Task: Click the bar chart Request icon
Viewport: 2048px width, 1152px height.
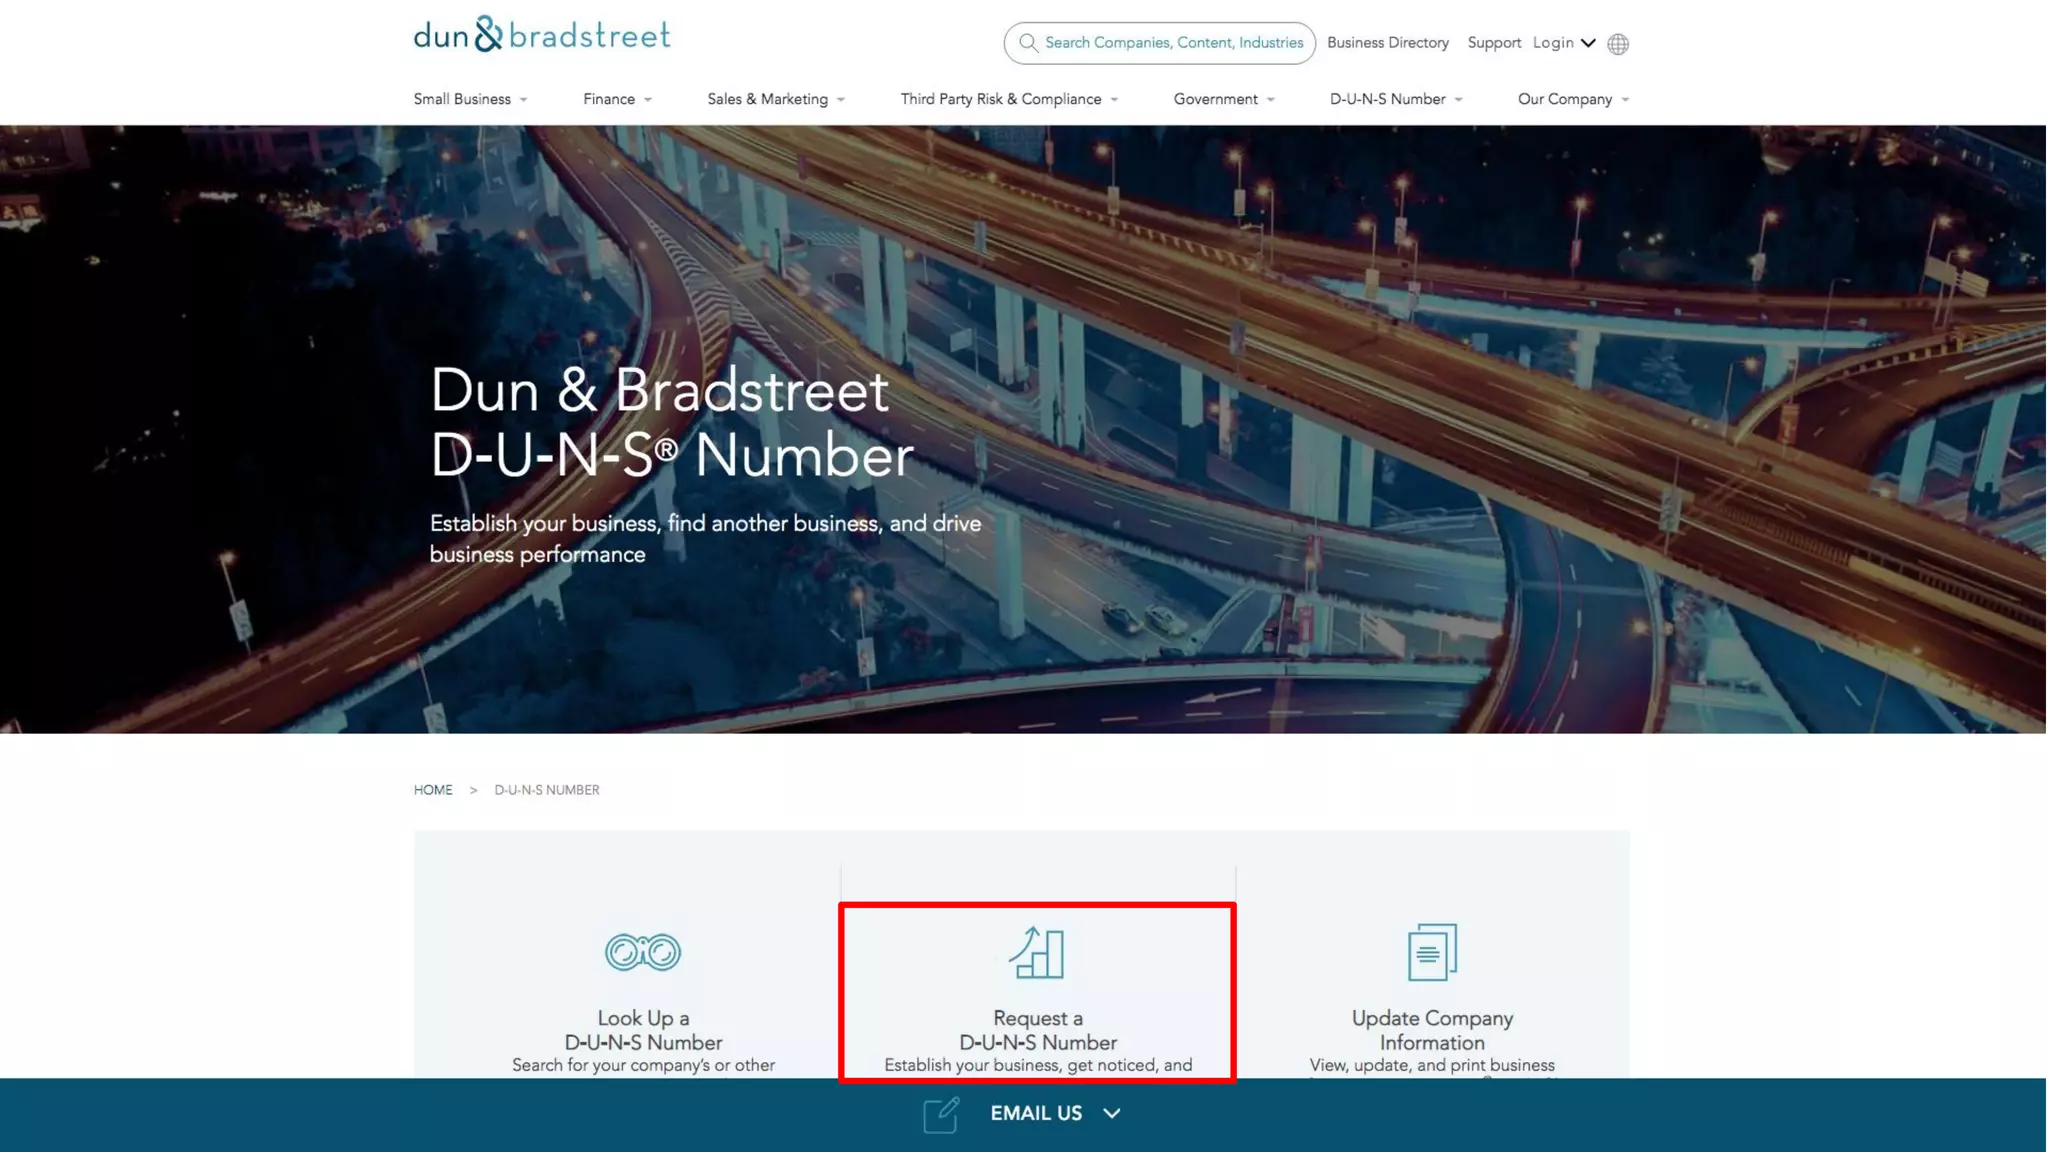Action: pos(1037,953)
